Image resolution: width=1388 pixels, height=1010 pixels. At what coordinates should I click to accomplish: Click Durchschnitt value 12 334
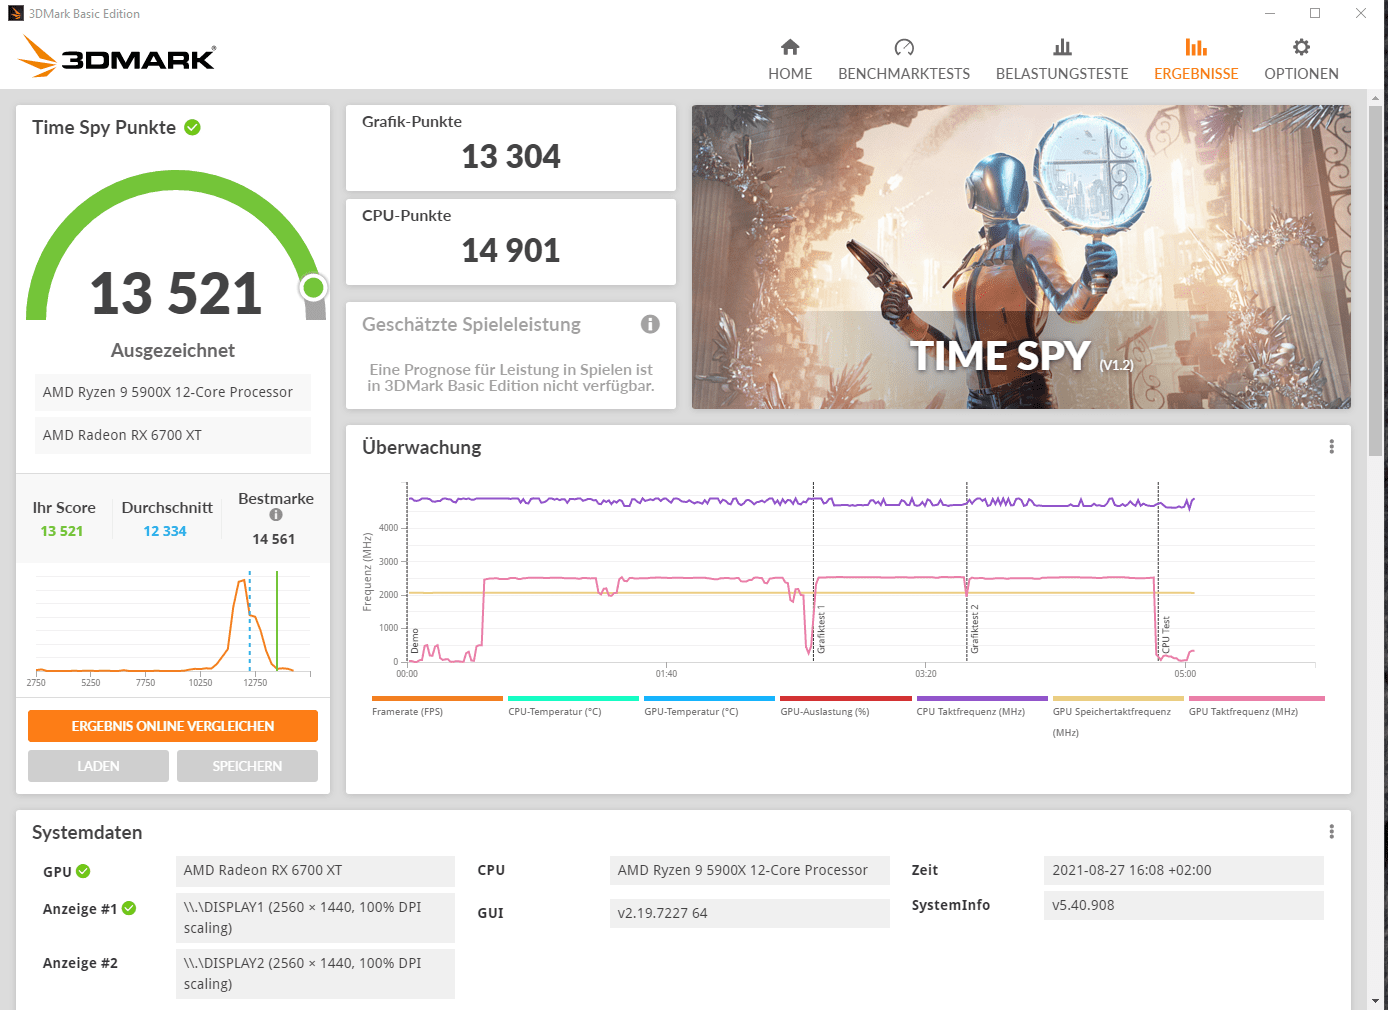click(165, 531)
